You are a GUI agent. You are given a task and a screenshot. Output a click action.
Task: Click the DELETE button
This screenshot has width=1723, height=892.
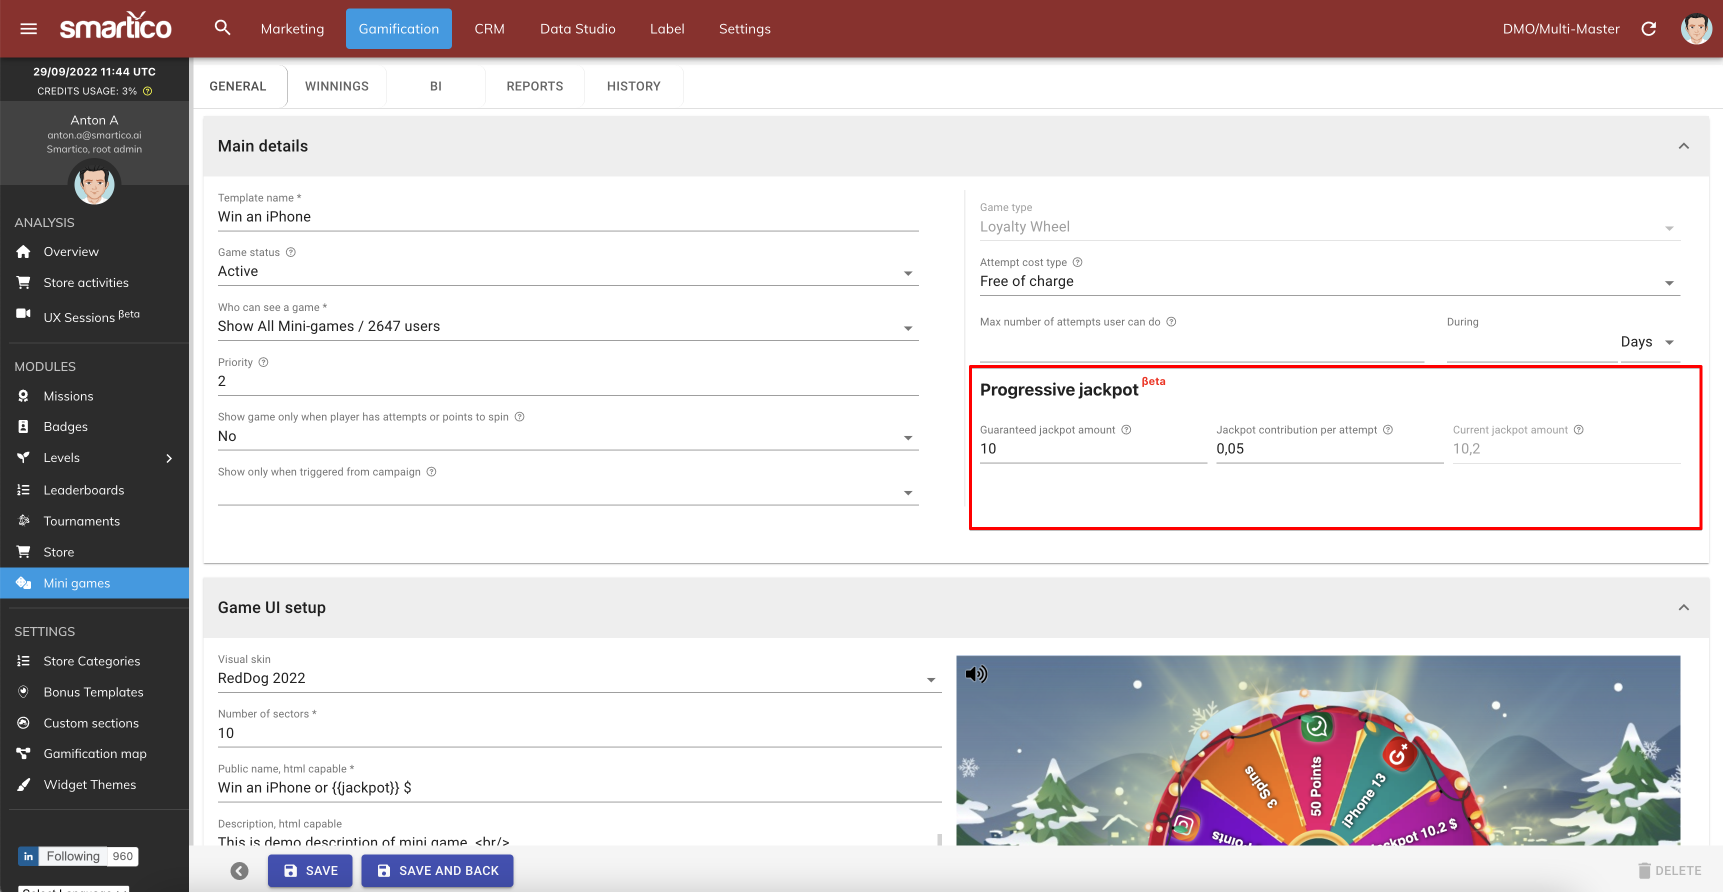click(1669, 871)
